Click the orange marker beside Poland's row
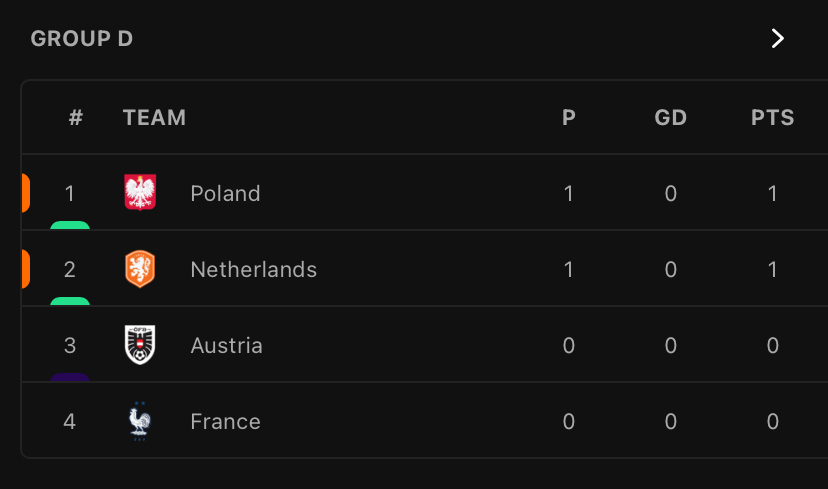The width and height of the screenshot is (828, 489). click(x=25, y=193)
